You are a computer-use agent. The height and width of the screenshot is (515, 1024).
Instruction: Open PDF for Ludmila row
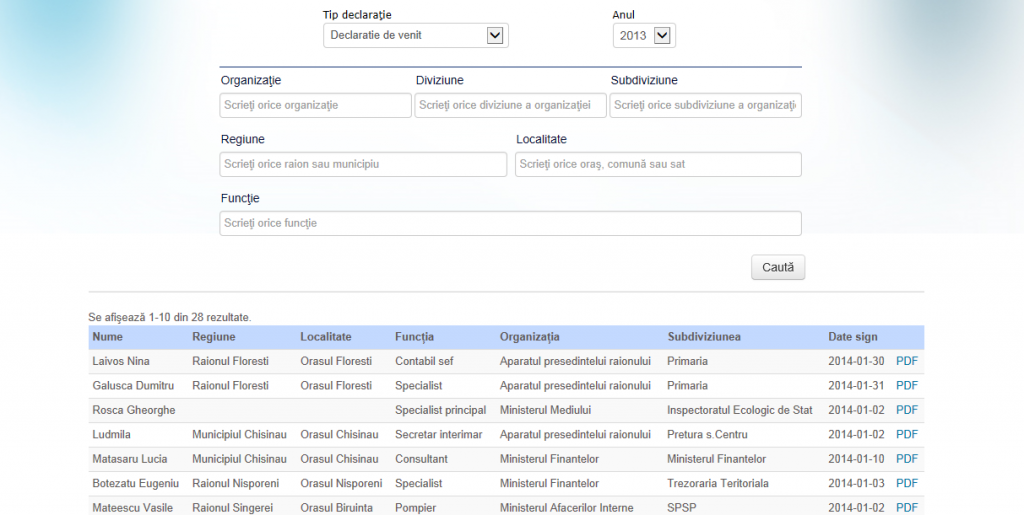point(907,435)
